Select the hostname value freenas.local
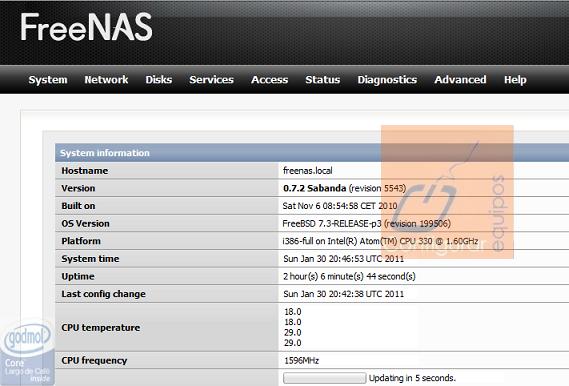 (307, 171)
